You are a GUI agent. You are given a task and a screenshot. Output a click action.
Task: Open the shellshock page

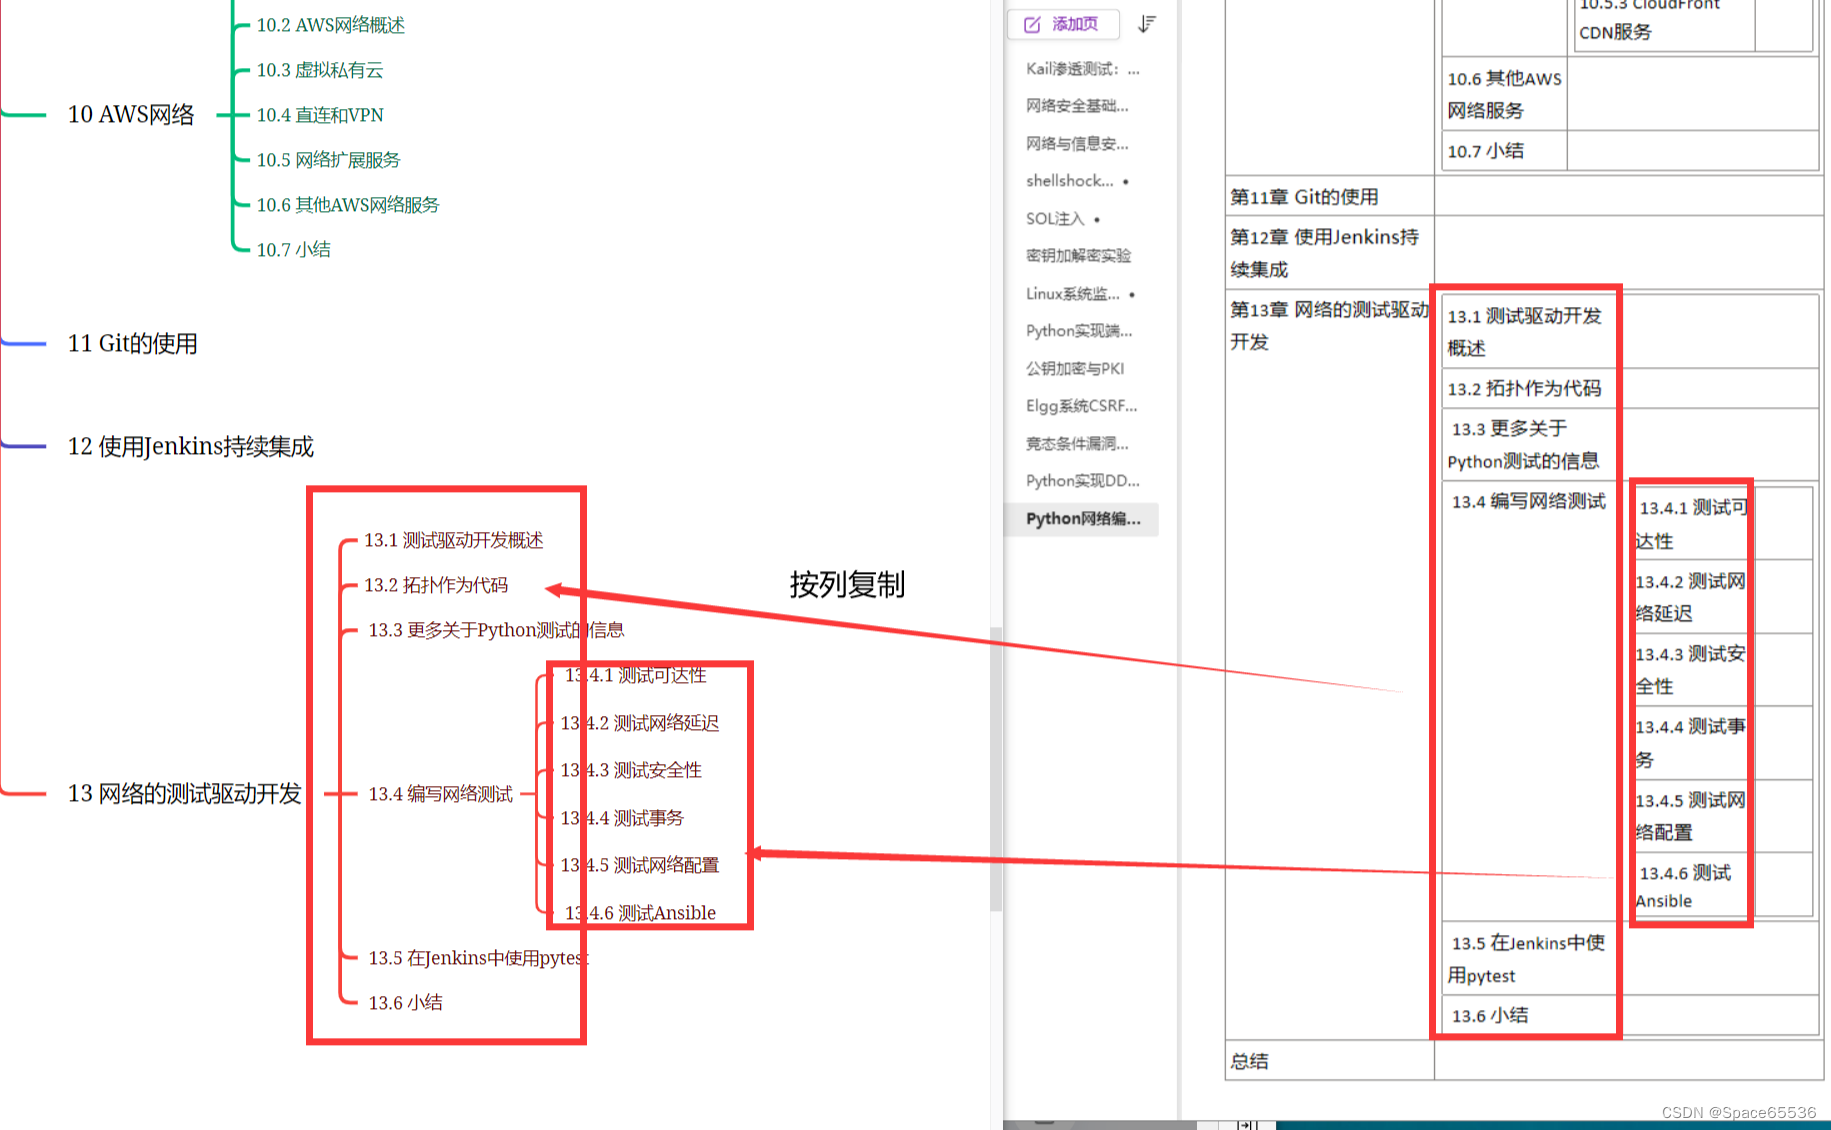(1069, 181)
